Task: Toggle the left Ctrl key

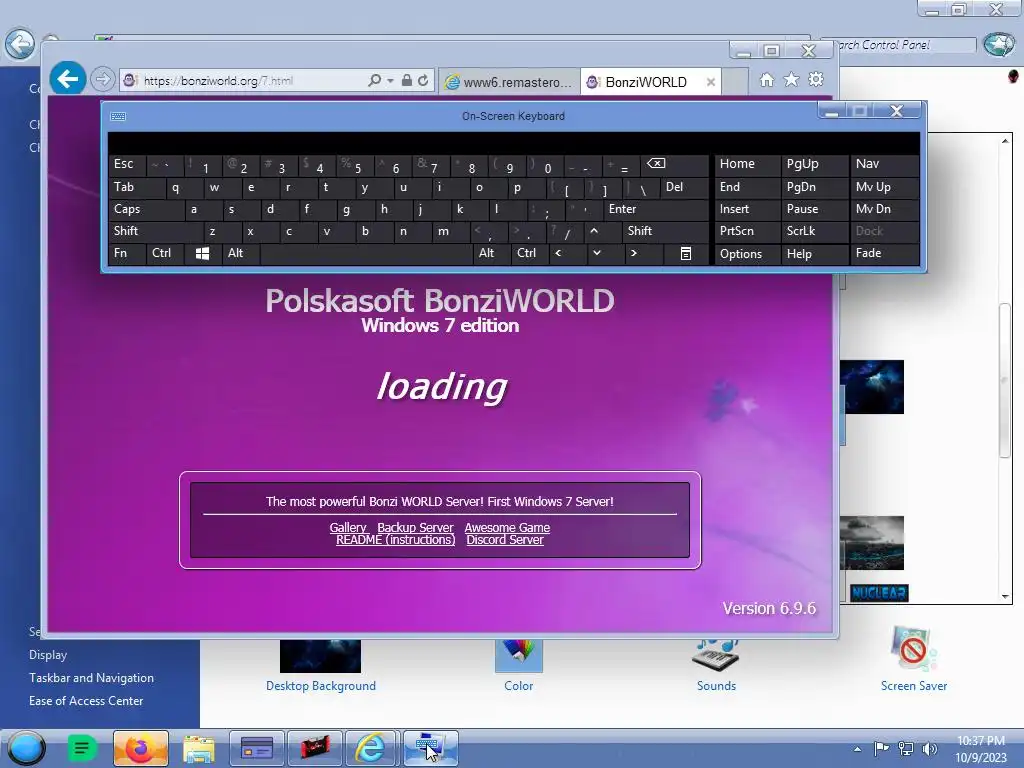Action: (x=165, y=253)
